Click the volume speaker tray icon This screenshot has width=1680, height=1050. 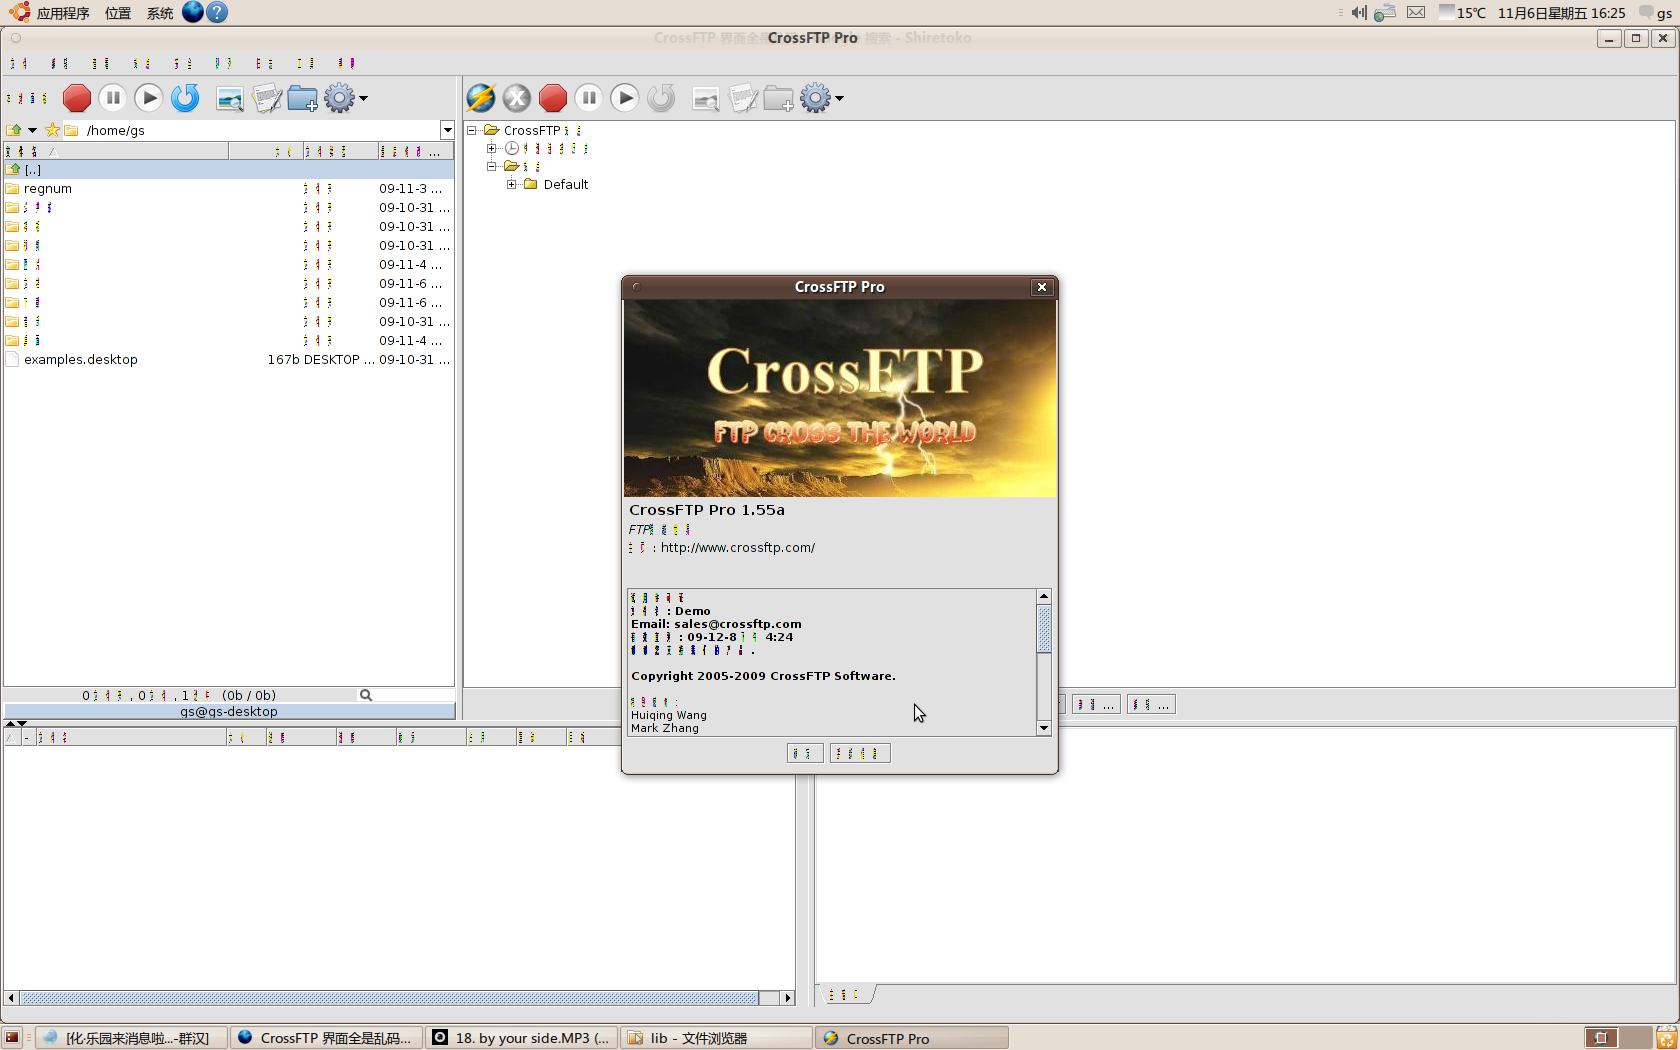pyautogui.click(x=1359, y=13)
